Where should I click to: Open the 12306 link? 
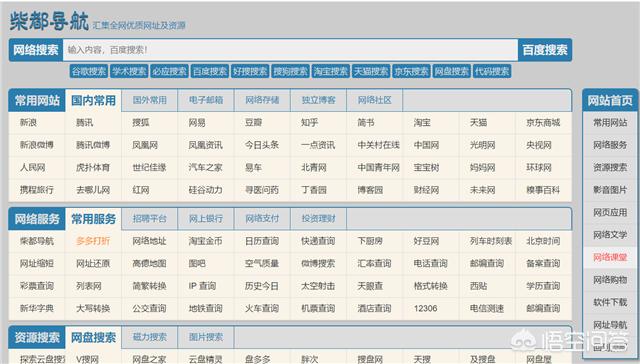tap(425, 308)
